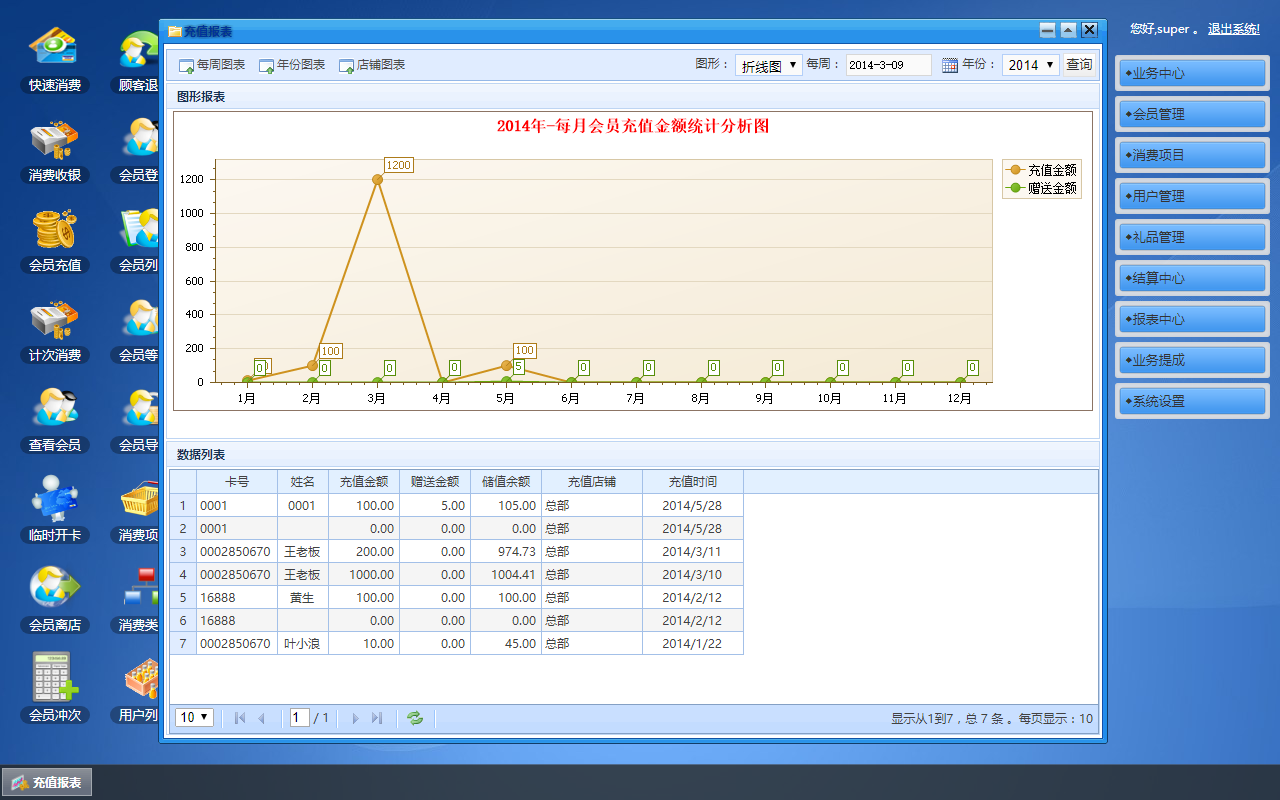Expand the 用户管理 sidebar menu

coord(1192,196)
